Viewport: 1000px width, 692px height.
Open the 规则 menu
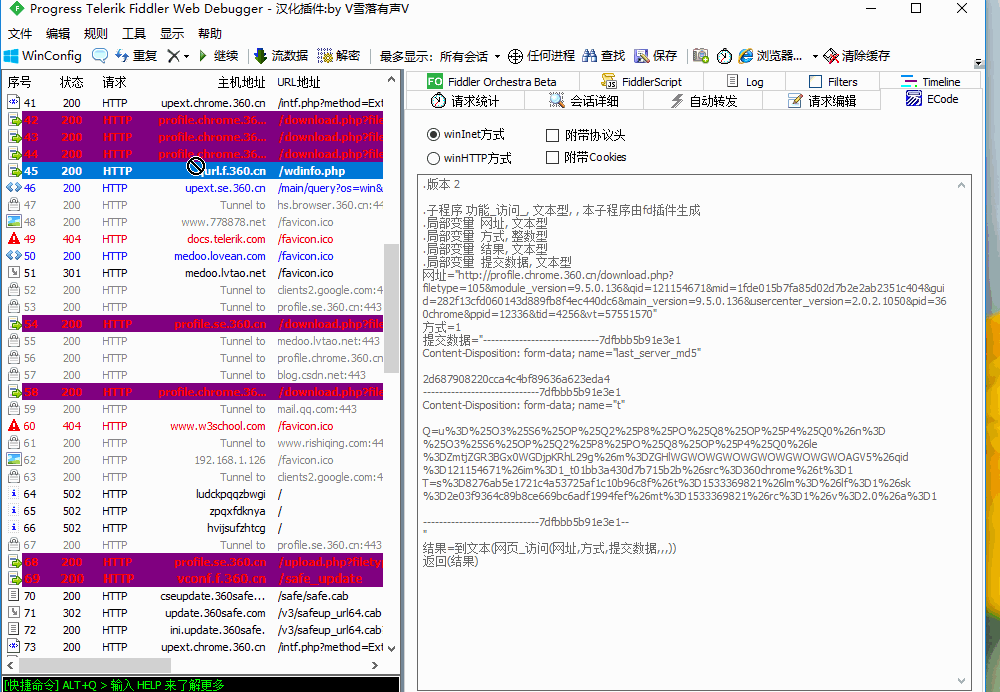[x=96, y=34]
